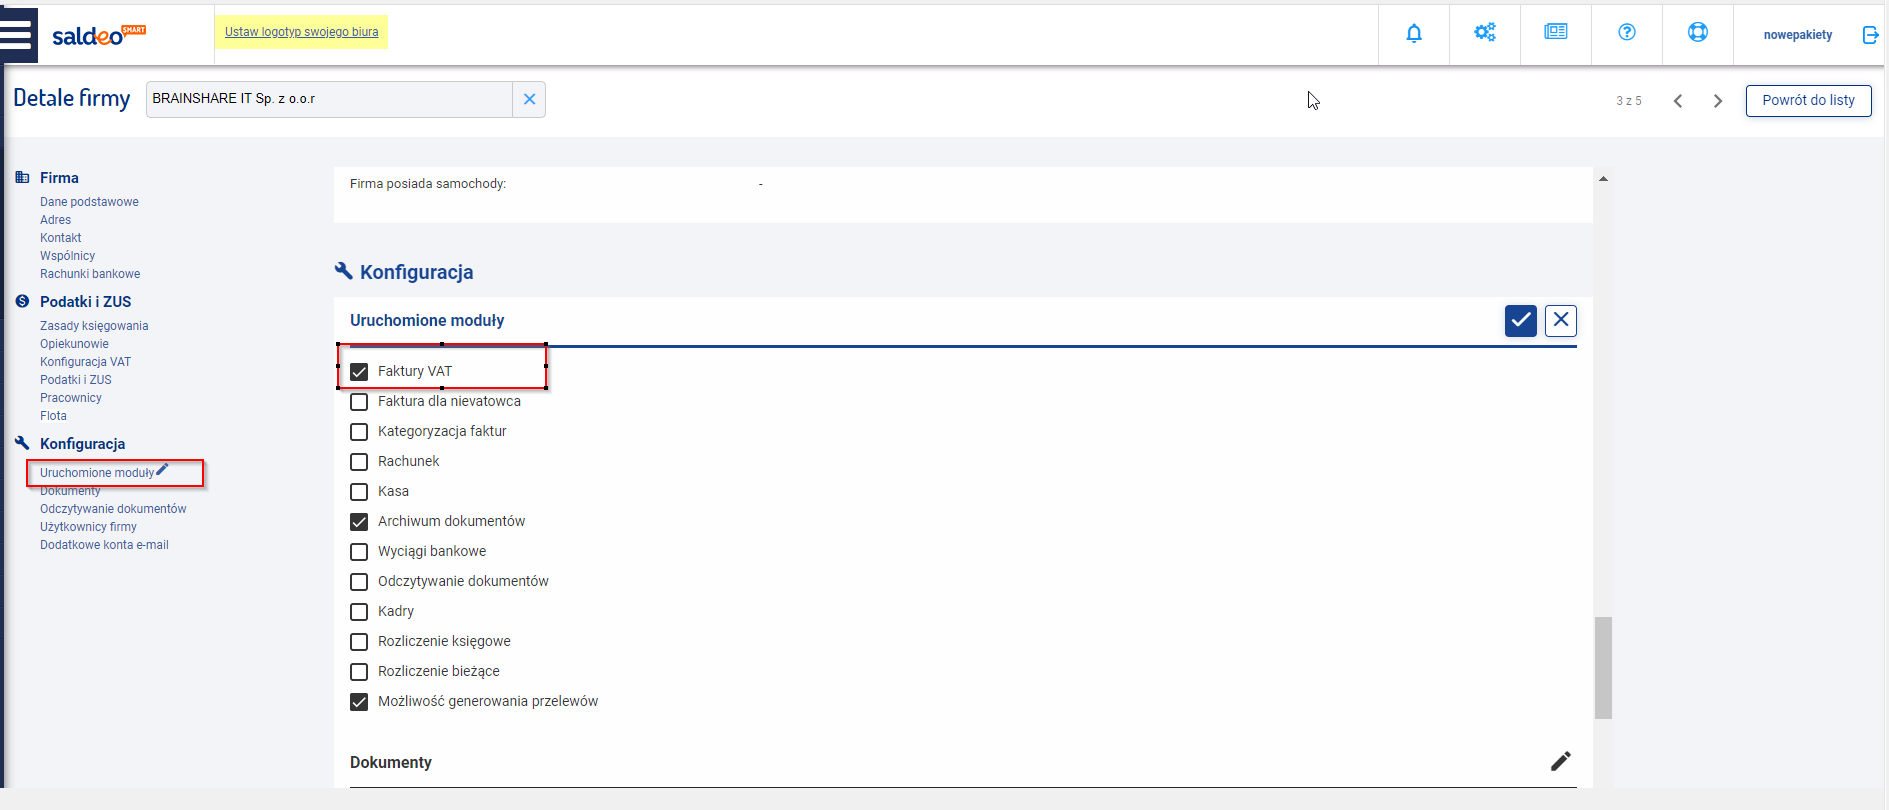Image resolution: width=1889 pixels, height=810 pixels.
Task: Go to previous company with left chevron
Action: (1678, 101)
